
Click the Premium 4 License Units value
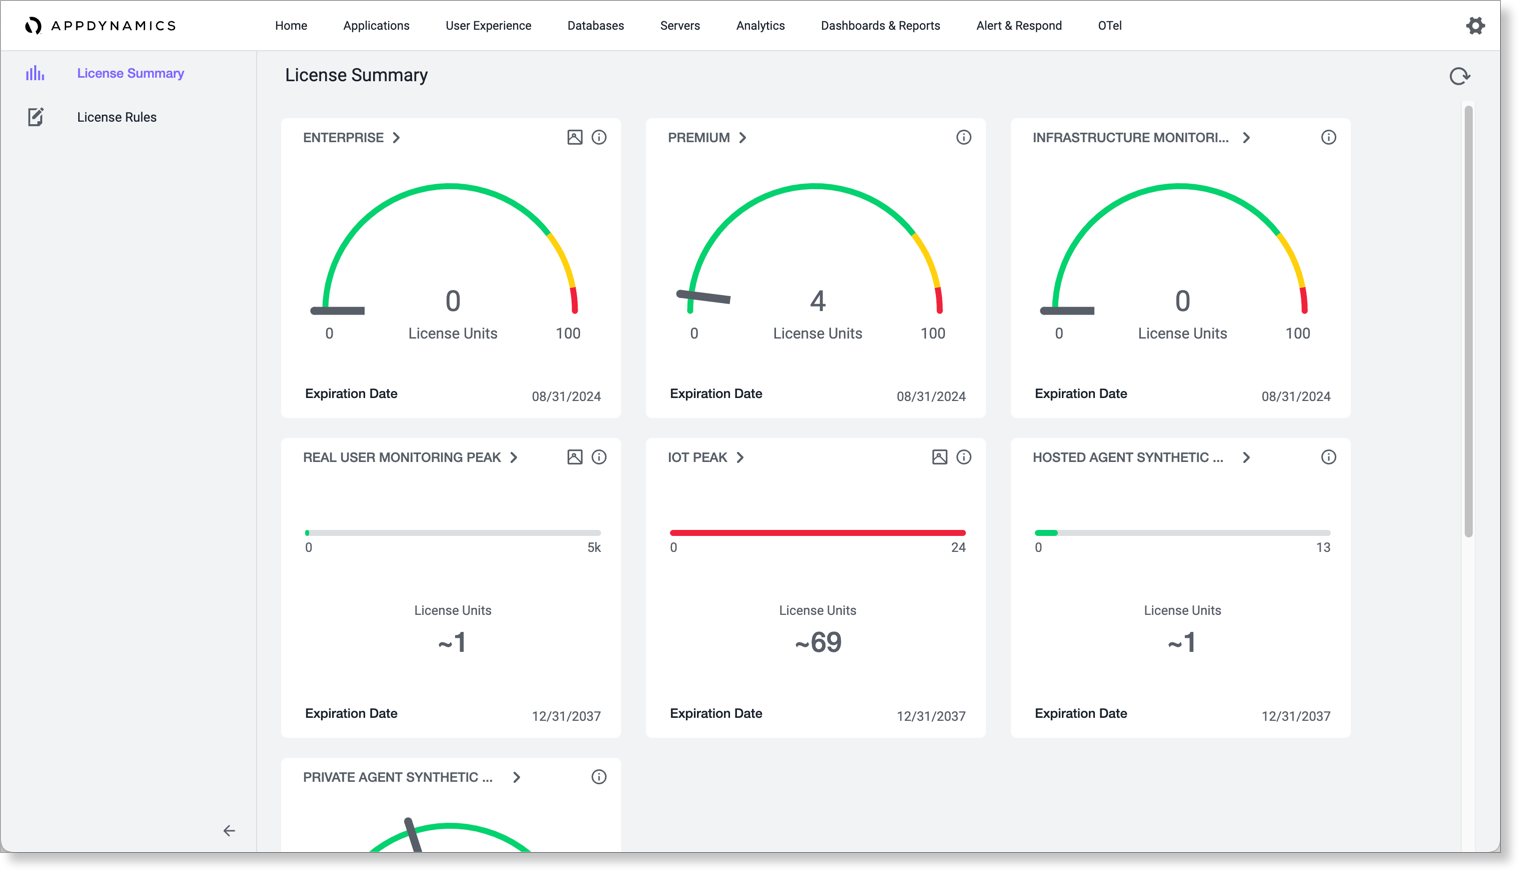(x=818, y=301)
